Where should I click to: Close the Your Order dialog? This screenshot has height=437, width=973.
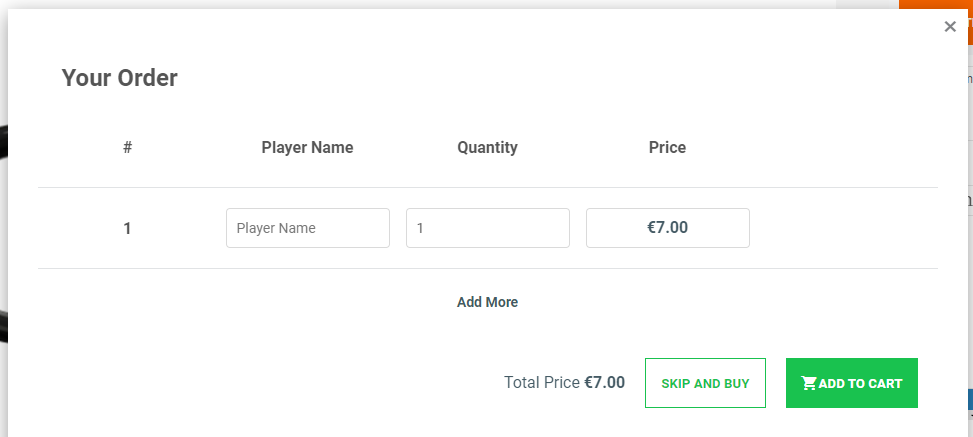(950, 26)
